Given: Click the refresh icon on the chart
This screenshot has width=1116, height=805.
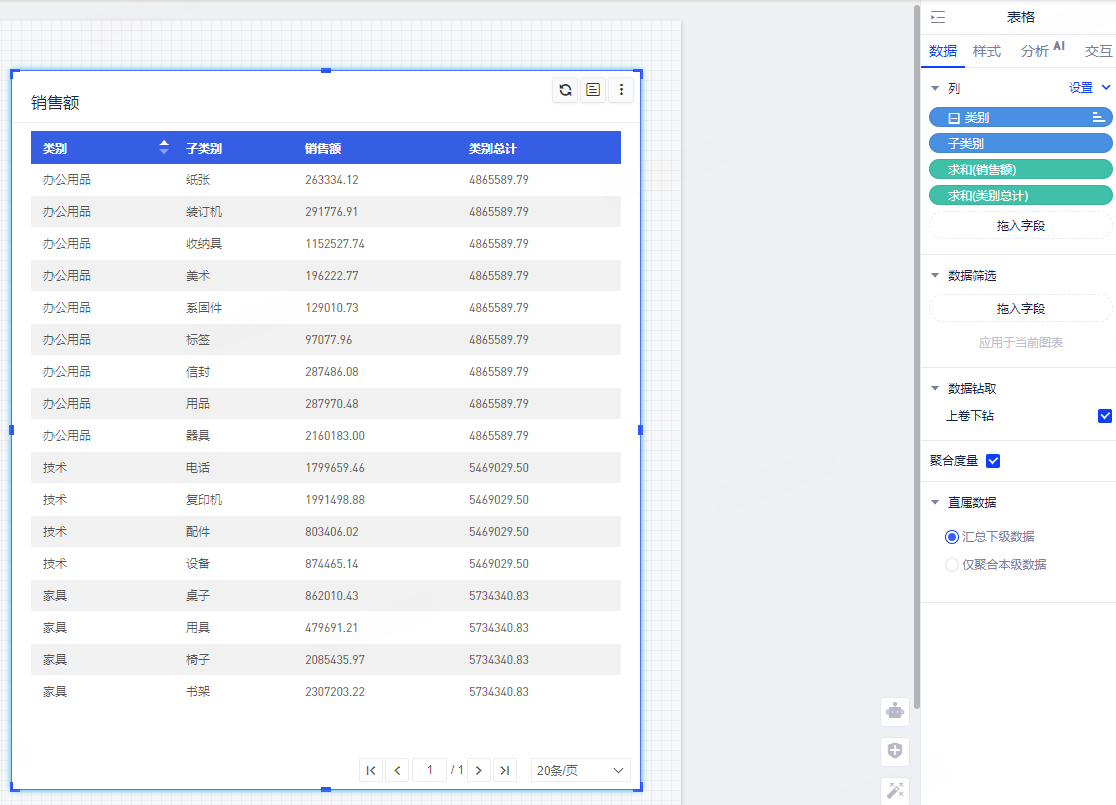Looking at the screenshot, I should [565, 90].
